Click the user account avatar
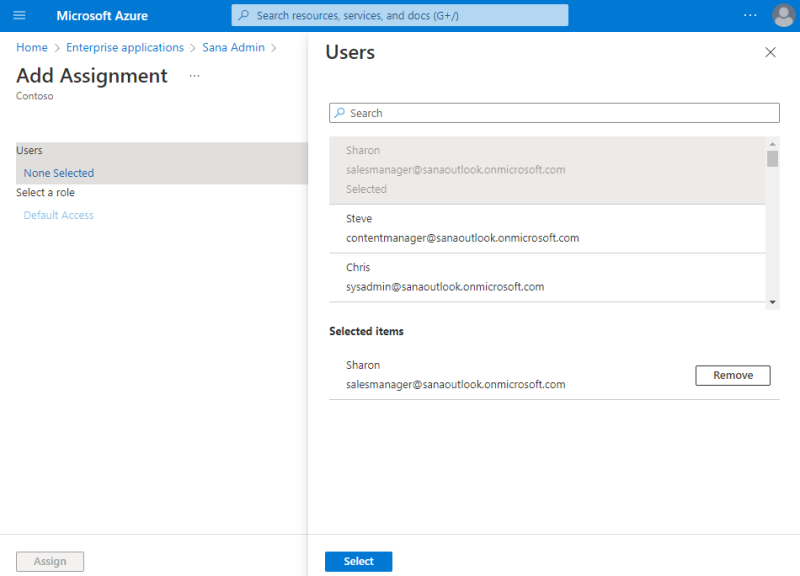The width and height of the screenshot is (800, 576). click(784, 15)
